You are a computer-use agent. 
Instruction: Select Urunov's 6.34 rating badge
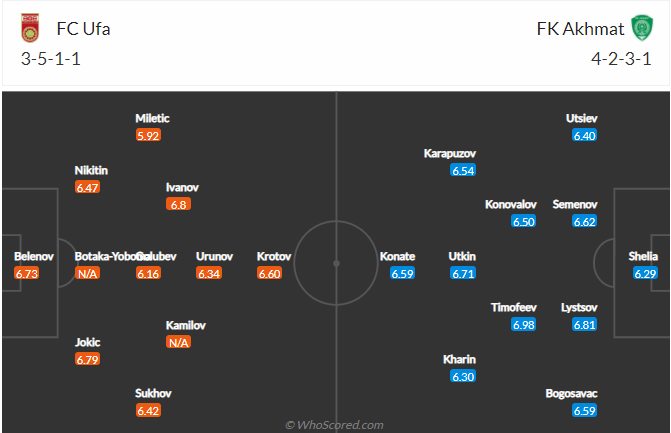click(209, 273)
